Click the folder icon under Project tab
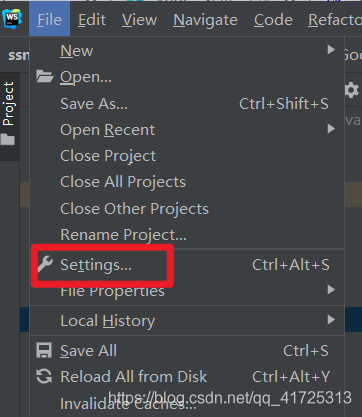 click(x=8, y=139)
